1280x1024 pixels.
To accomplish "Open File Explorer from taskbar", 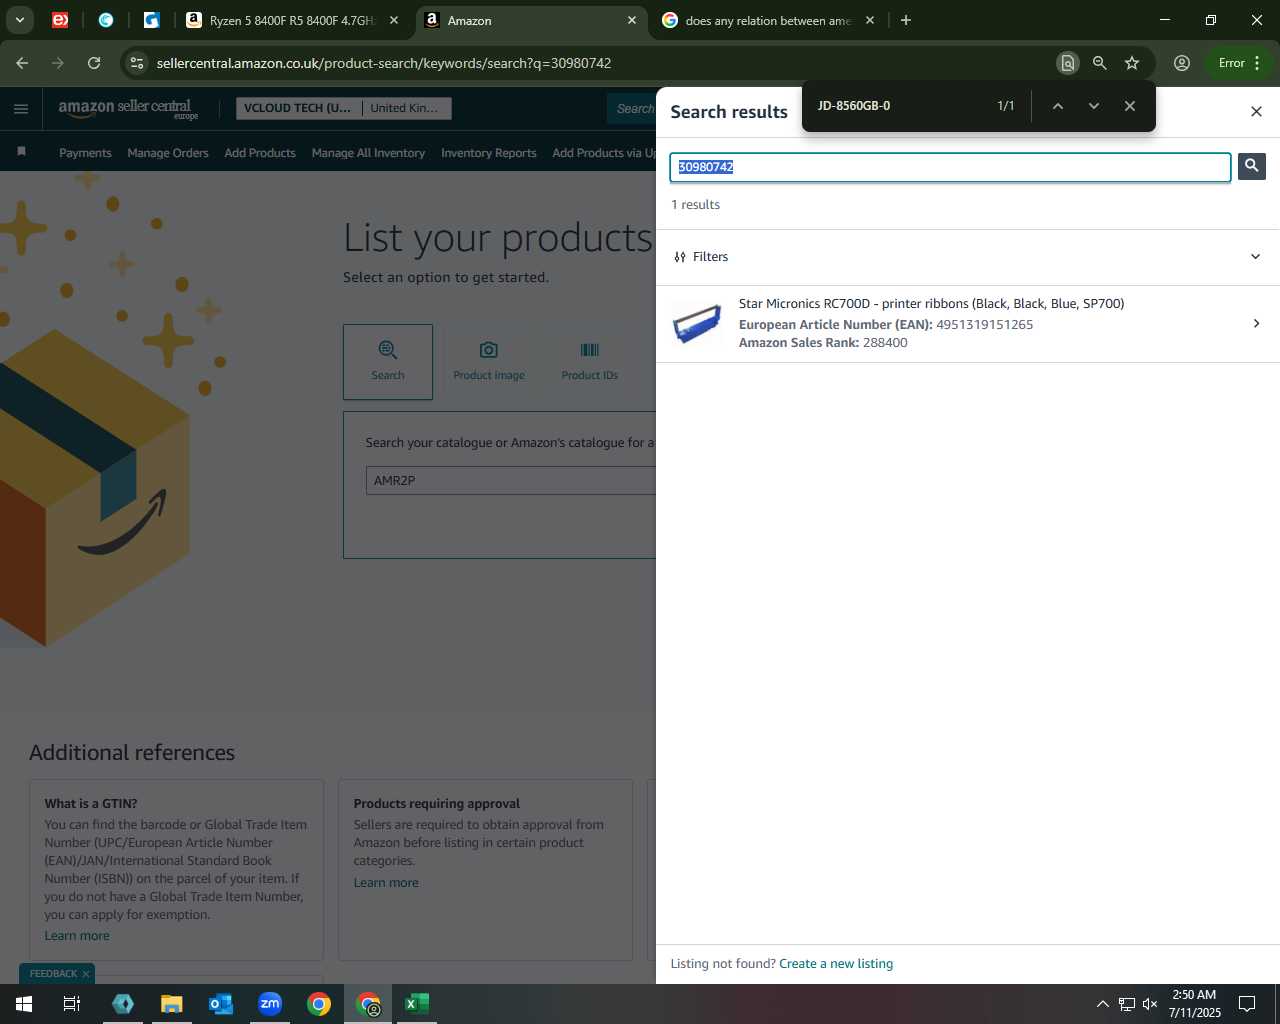I will pos(172,1004).
